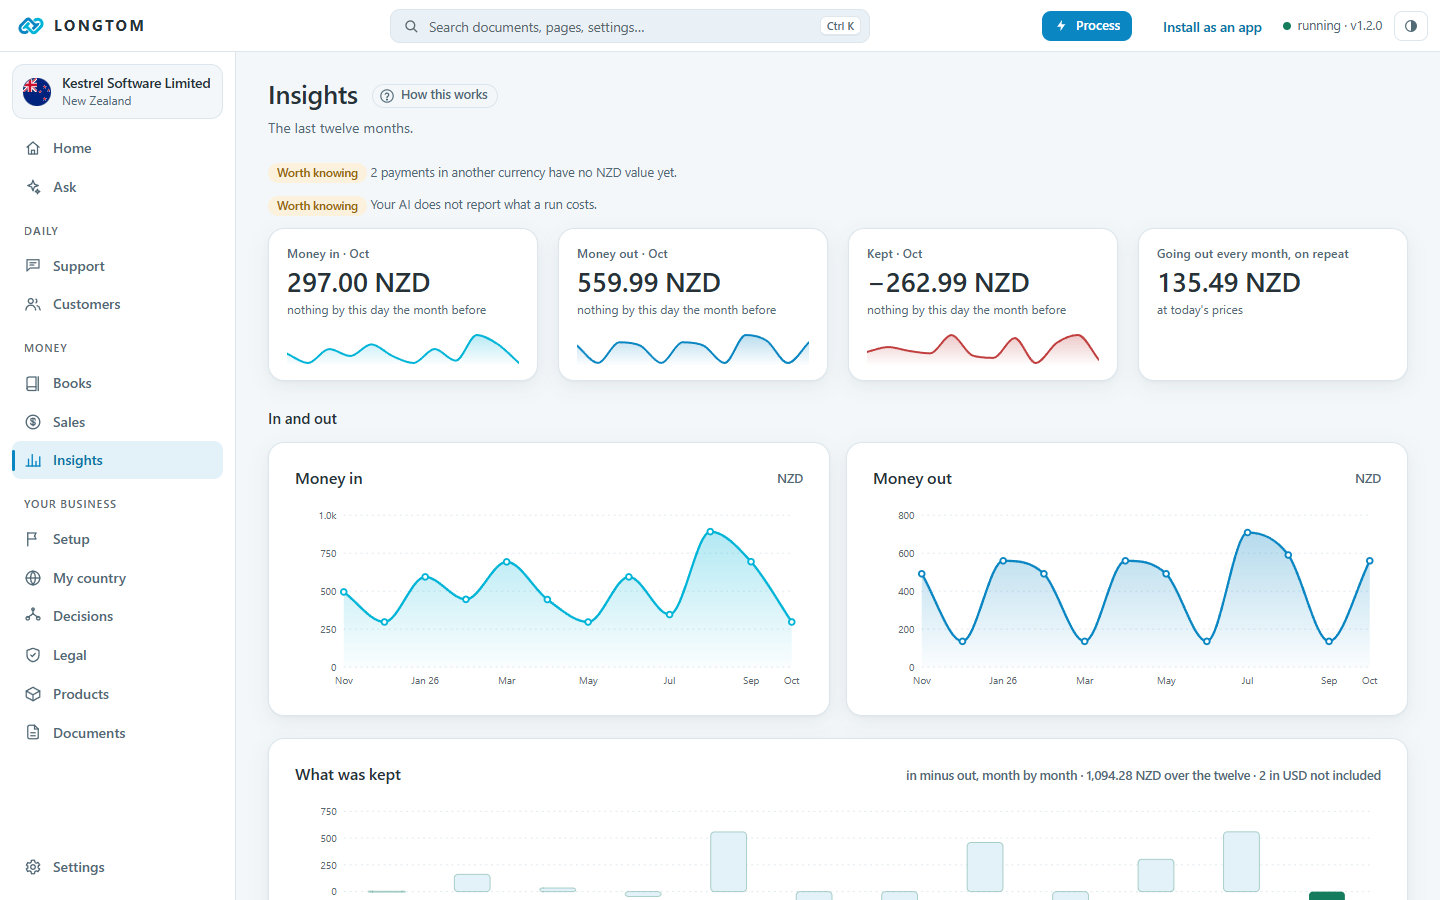1440x900 pixels.
Task: Click the Books icon in sidebar
Action: [33, 383]
